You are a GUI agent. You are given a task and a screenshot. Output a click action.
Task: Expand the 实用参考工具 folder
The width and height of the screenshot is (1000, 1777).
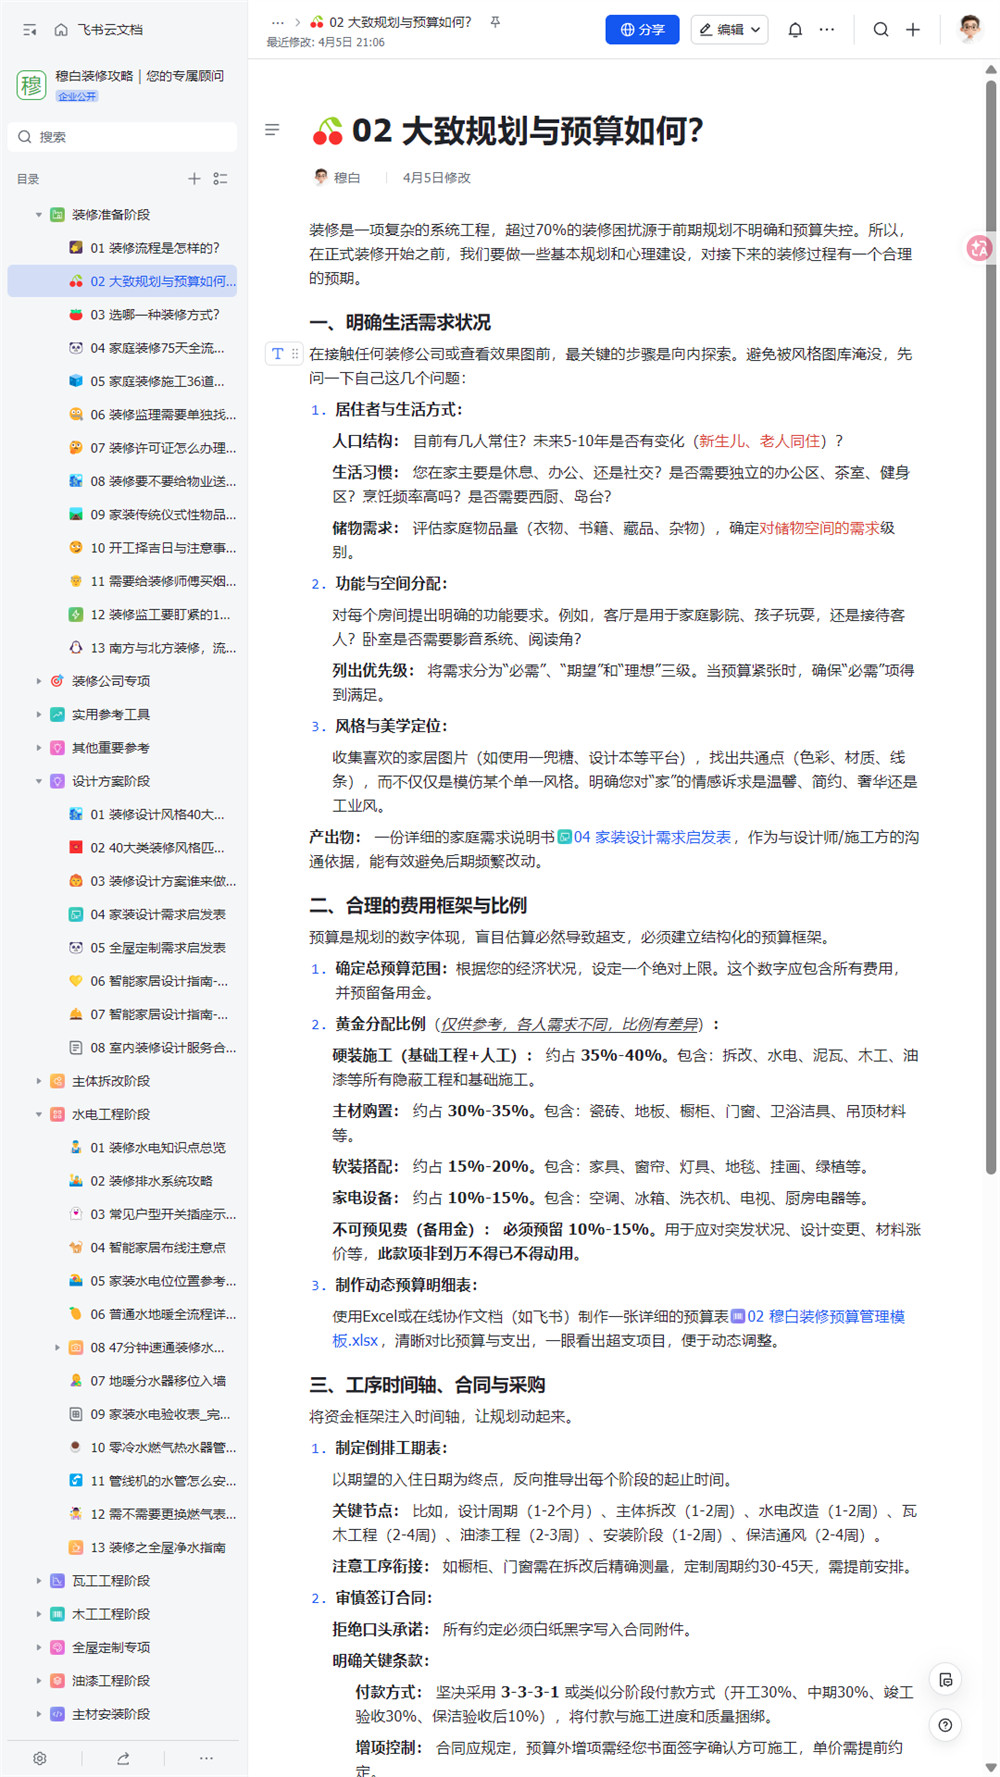pyautogui.click(x=39, y=715)
